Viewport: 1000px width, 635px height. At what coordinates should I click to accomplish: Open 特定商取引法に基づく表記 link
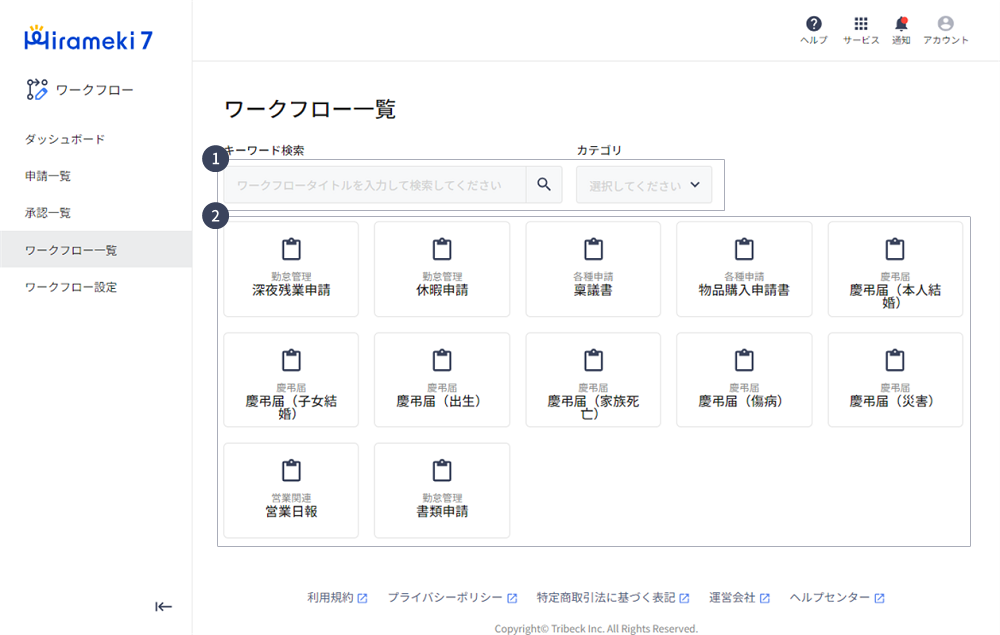[x=606, y=597]
